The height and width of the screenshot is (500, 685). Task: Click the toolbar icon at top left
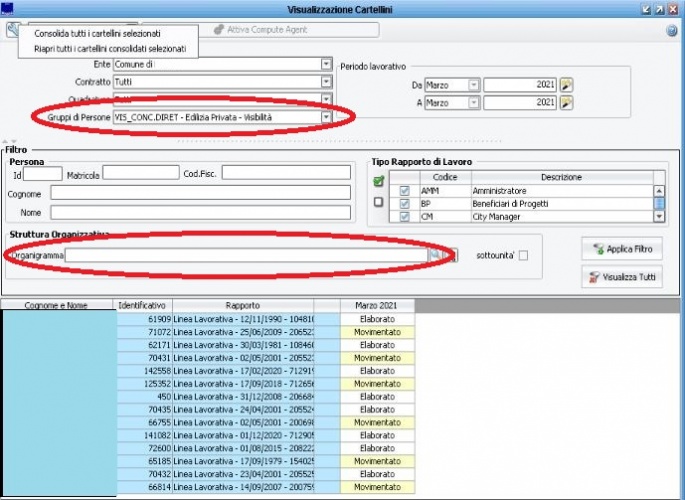click(12, 29)
